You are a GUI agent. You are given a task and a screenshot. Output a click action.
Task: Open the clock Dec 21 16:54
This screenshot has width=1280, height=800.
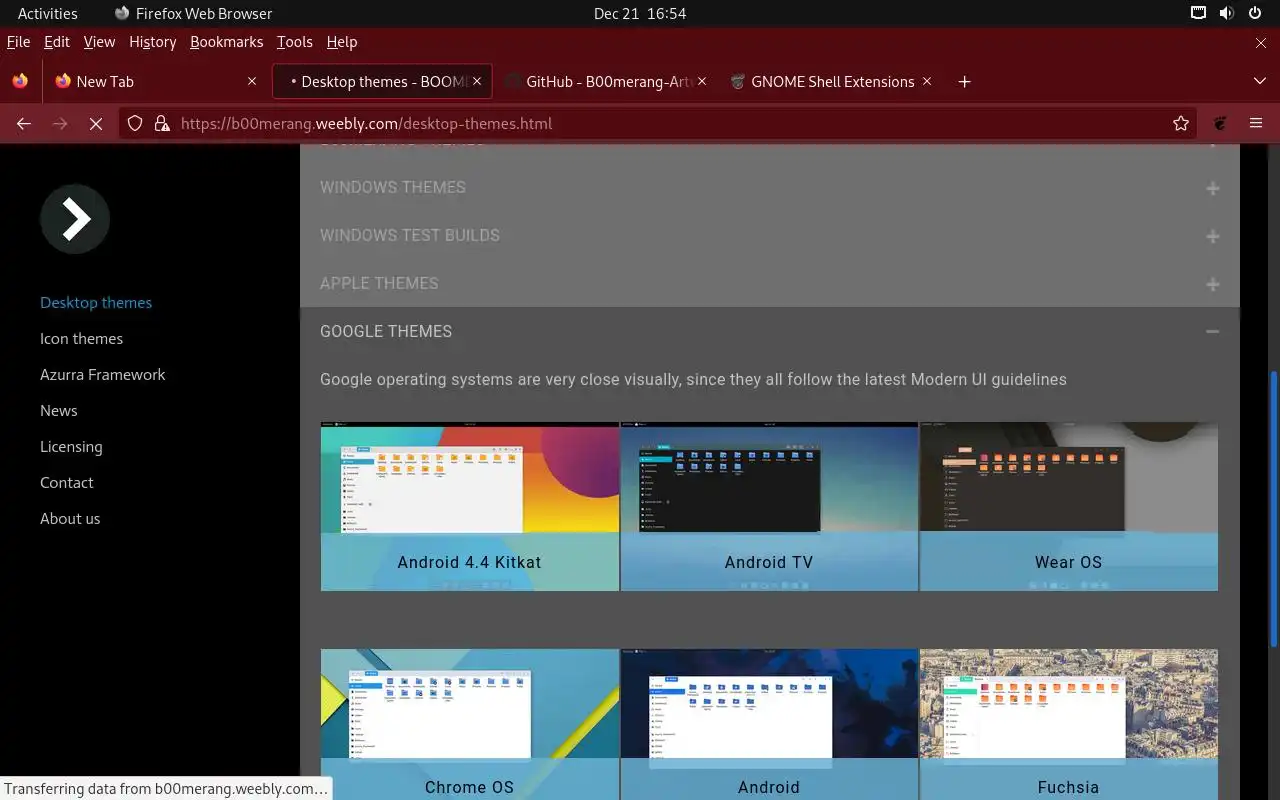click(x=640, y=13)
